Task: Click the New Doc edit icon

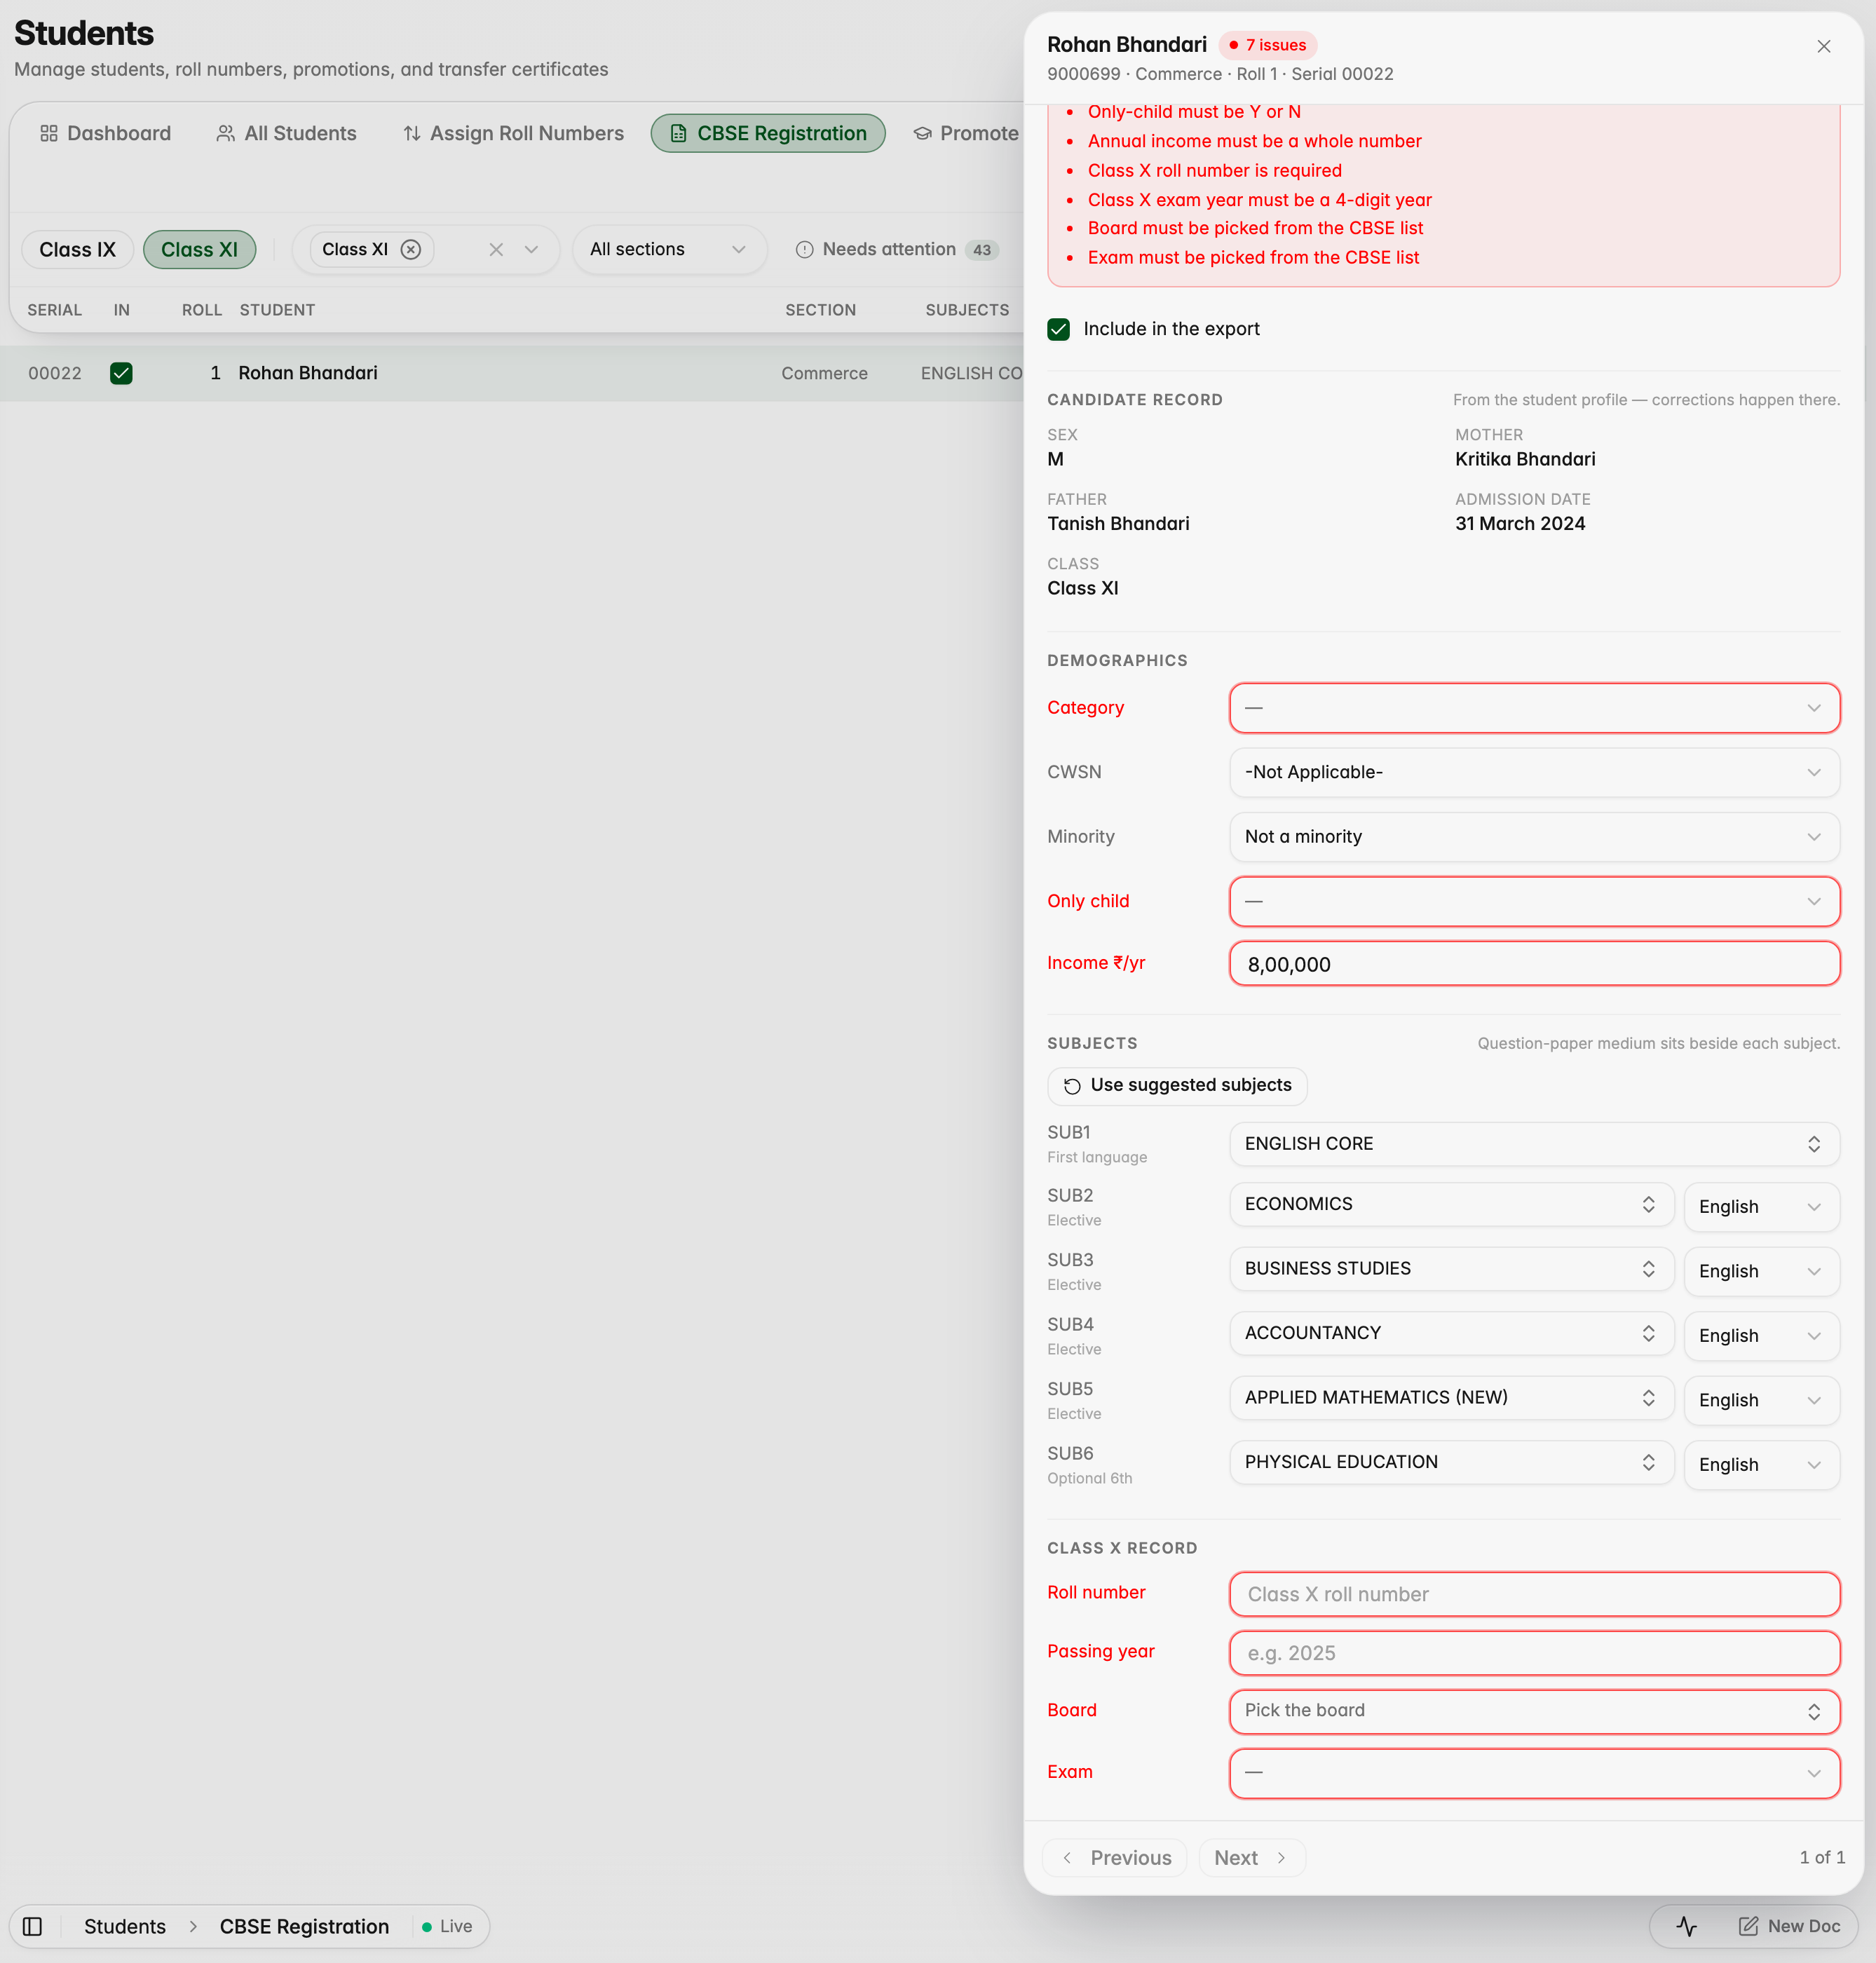Action: tap(1747, 1925)
